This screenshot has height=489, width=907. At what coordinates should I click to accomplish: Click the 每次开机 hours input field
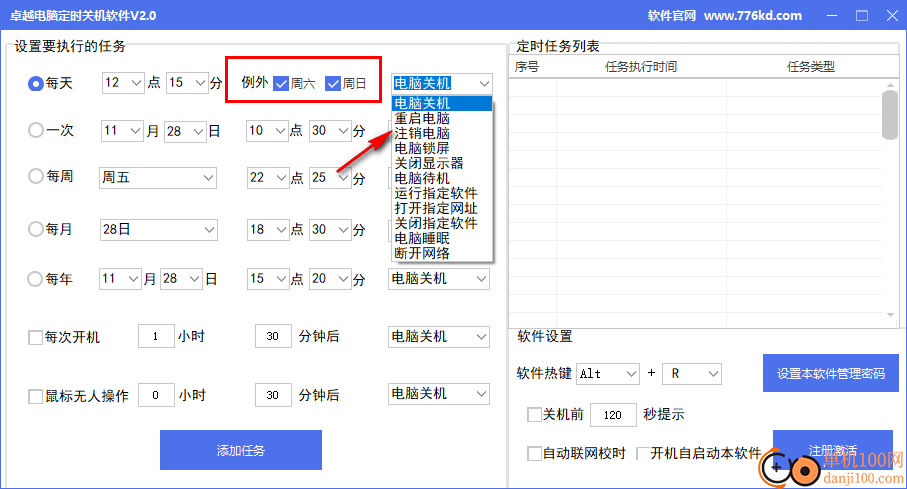point(156,336)
